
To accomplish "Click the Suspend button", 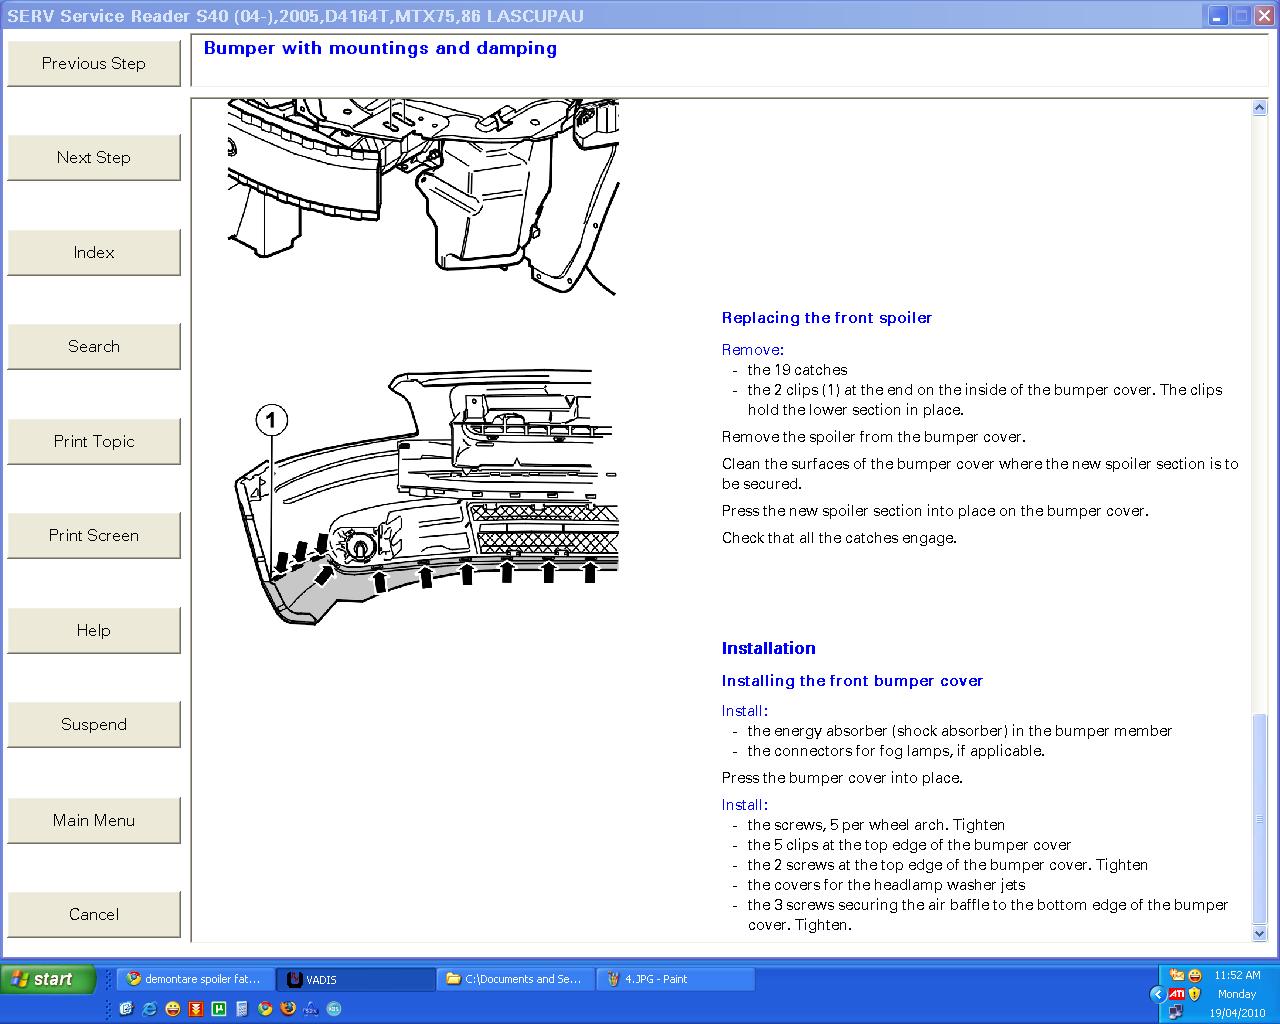I will (94, 724).
